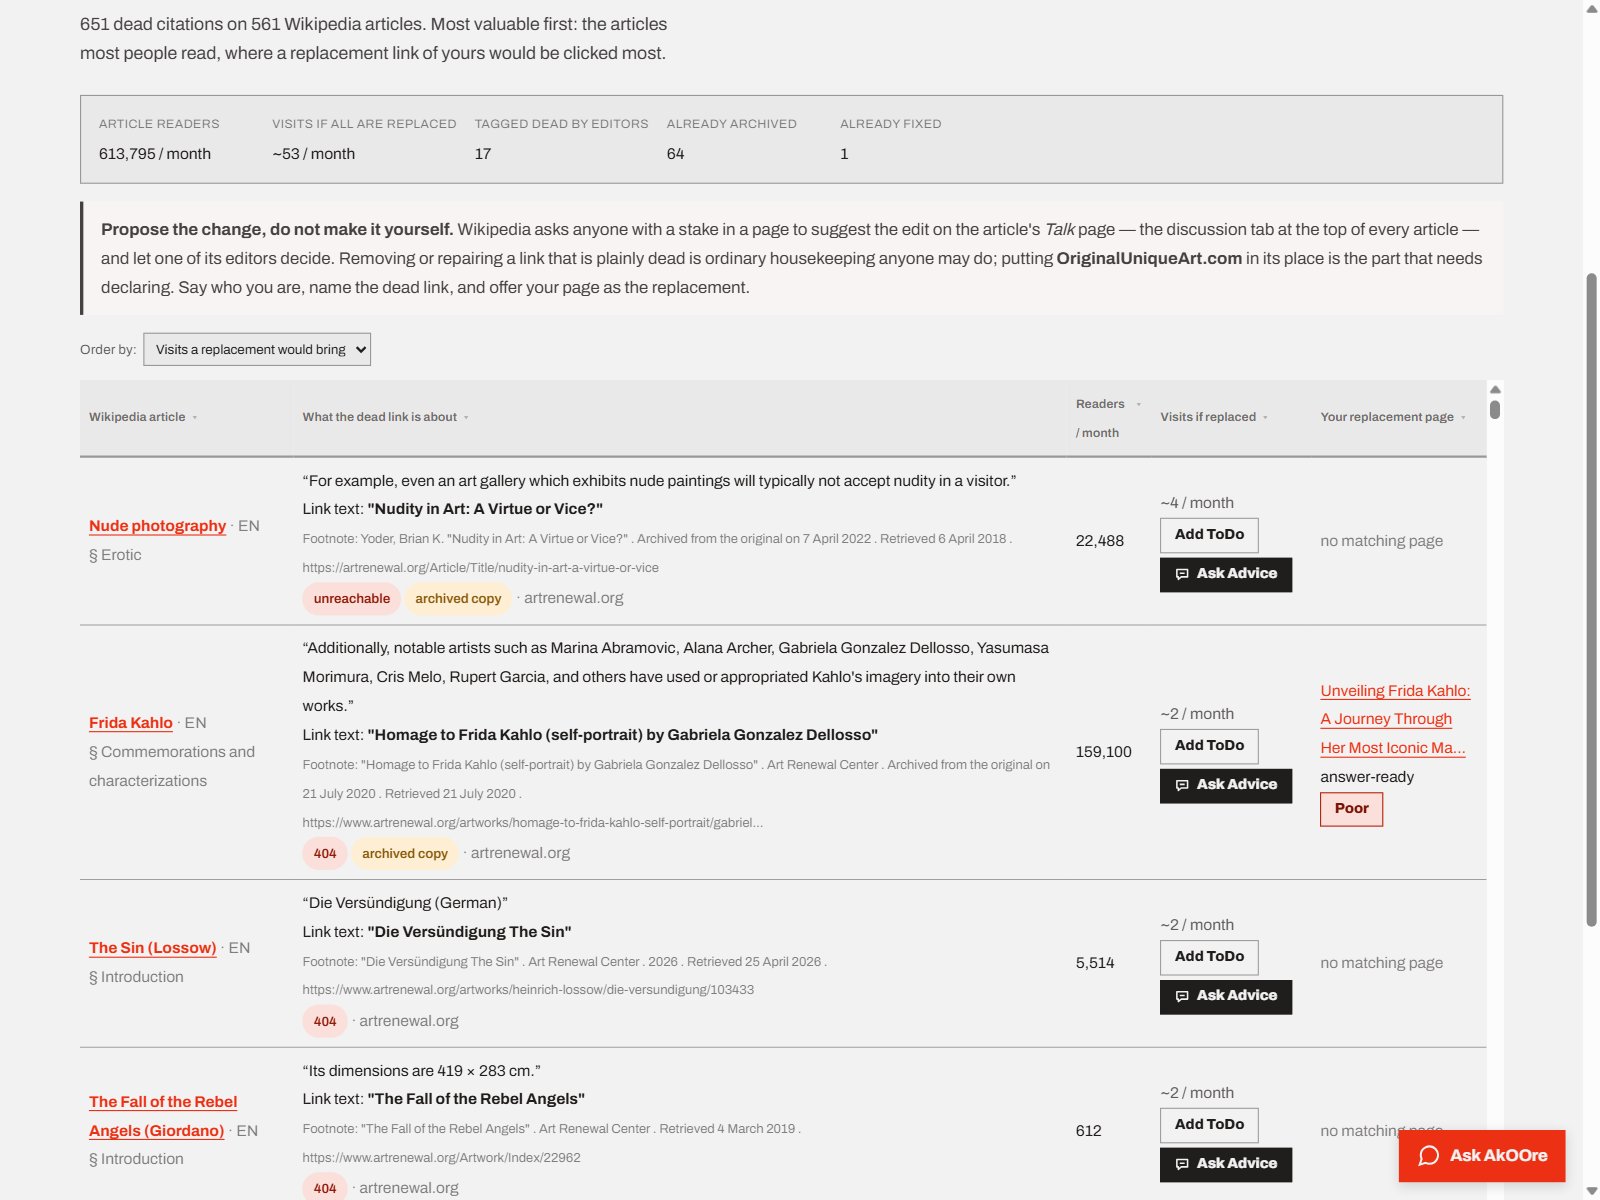Open the Ask AkOOre chat button
The height and width of the screenshot is (1200, 1600).
pyautogui.click(x=1482, y=1156)
